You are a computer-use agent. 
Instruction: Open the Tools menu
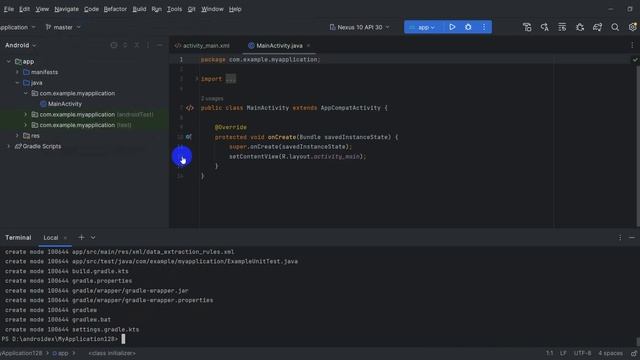pos(174,9)
